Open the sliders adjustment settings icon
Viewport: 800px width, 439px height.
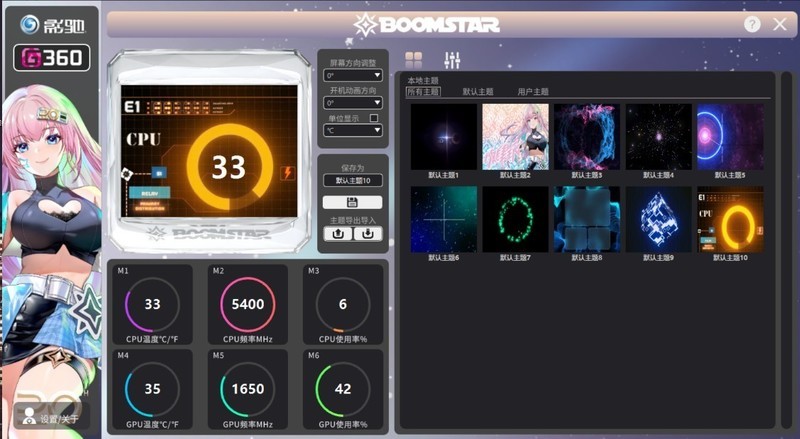tap(452, 61)
